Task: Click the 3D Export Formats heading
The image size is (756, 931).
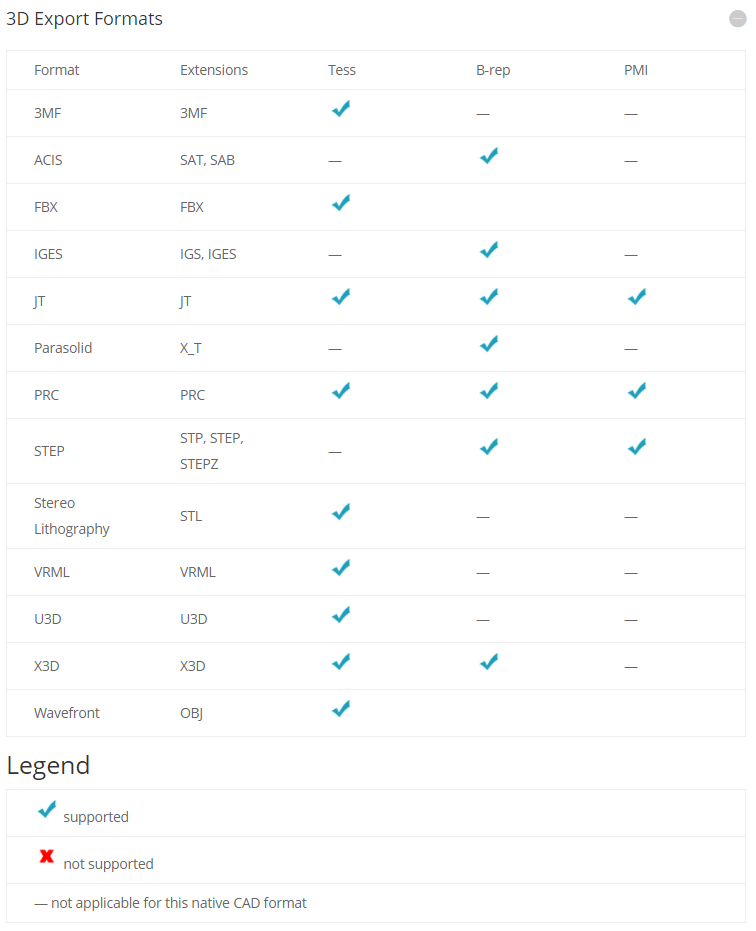Action: pyautogui.click(x=85, y=19)
